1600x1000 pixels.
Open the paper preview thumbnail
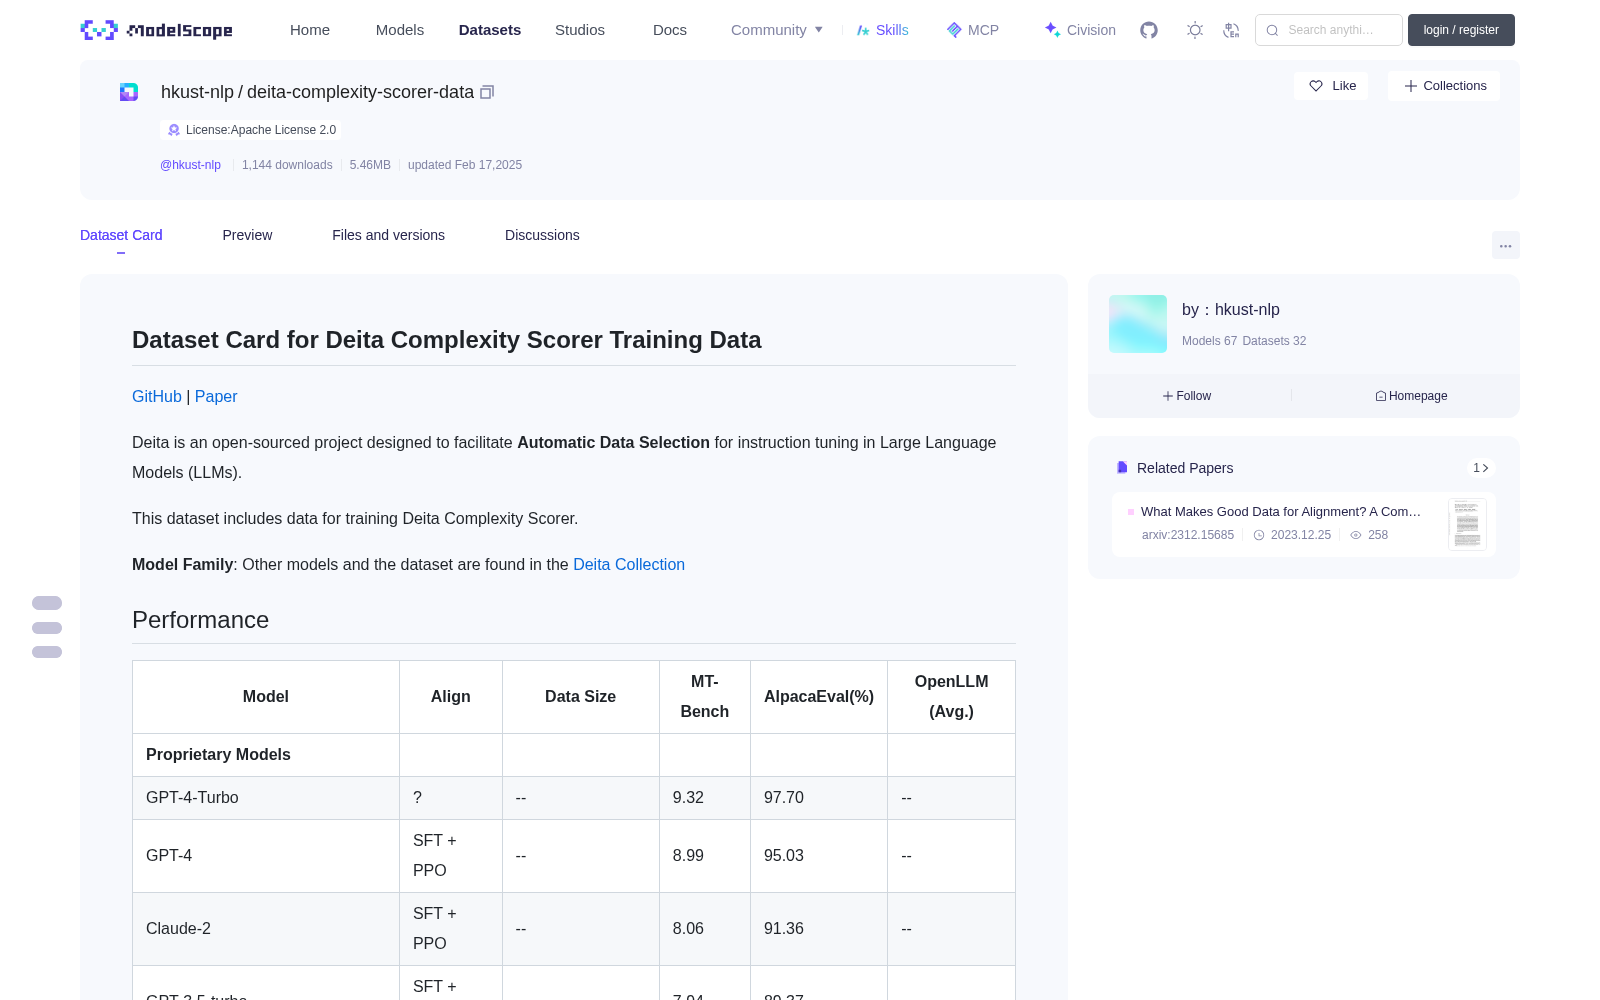(x=1467, y=524)
